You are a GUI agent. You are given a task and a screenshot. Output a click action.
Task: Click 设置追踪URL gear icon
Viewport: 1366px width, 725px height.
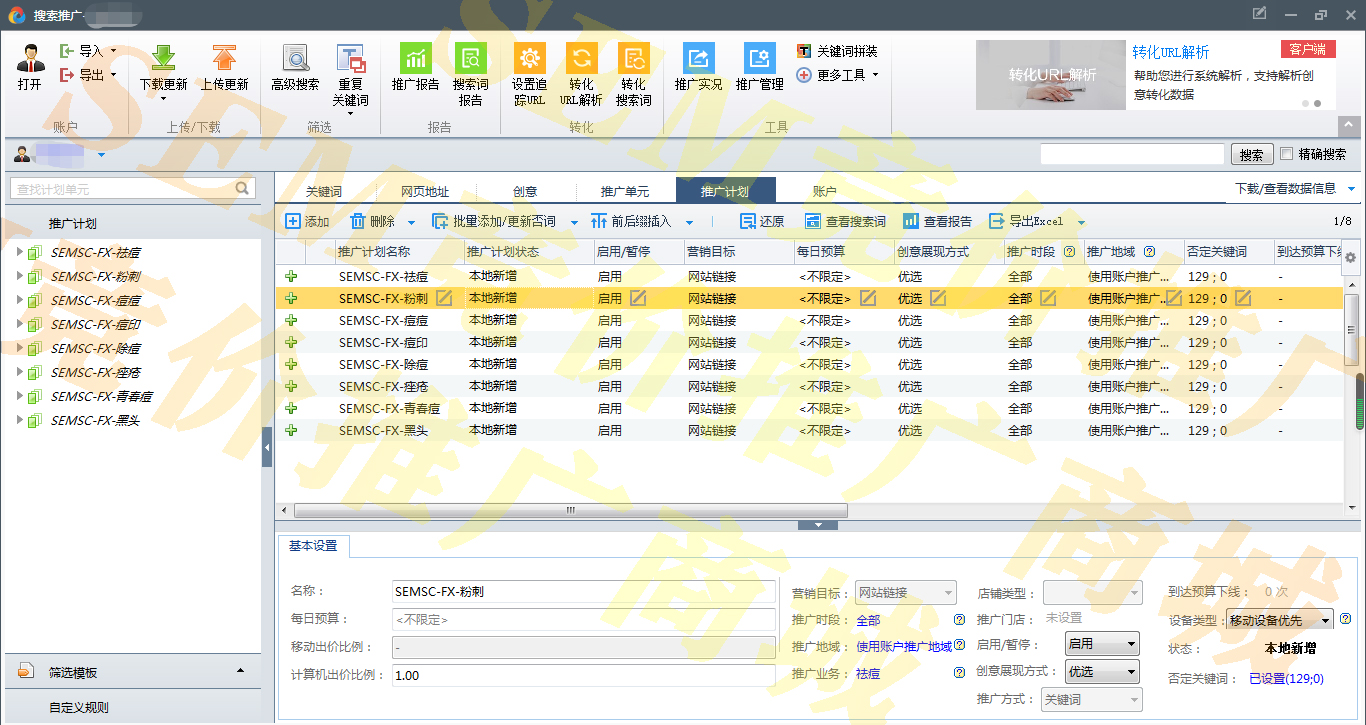point(529,58)
